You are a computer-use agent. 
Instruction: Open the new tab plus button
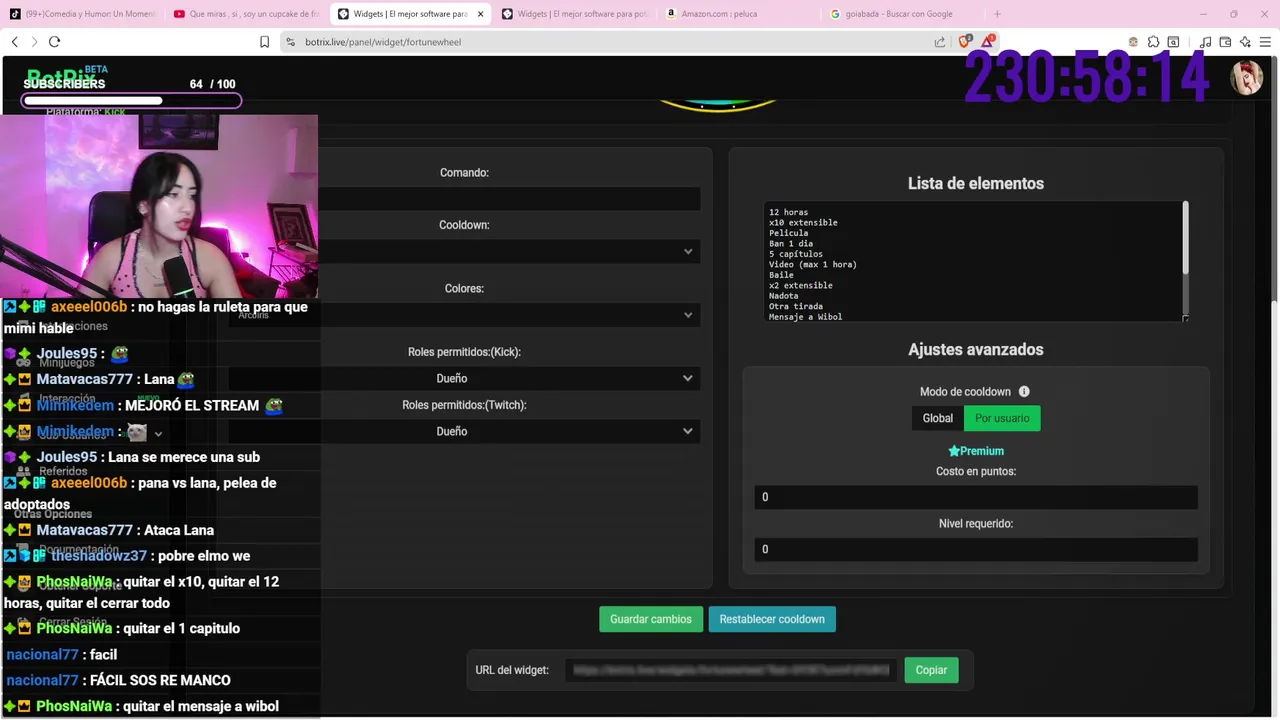pyautogui.click(x=997, y=14)
